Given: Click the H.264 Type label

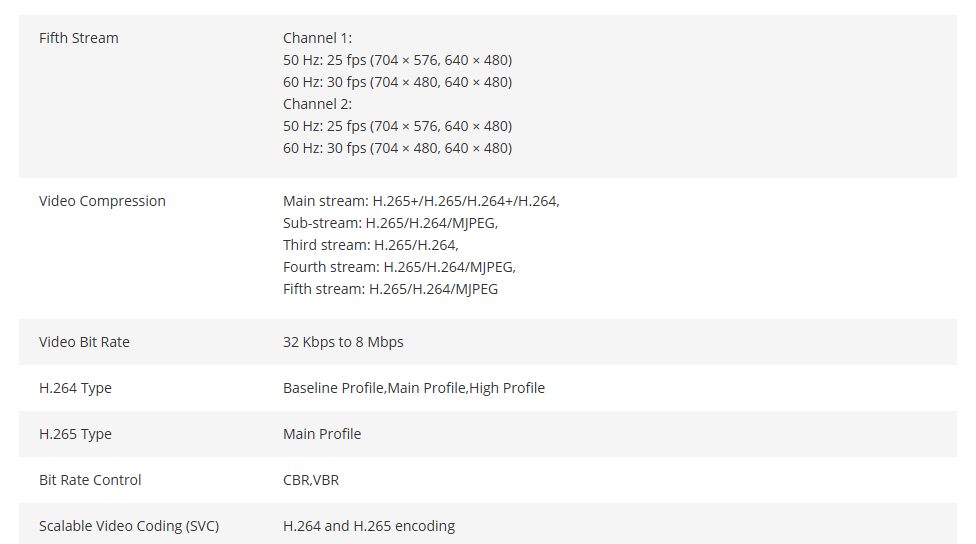Looking at the screenshot, I should coord(75,388).
